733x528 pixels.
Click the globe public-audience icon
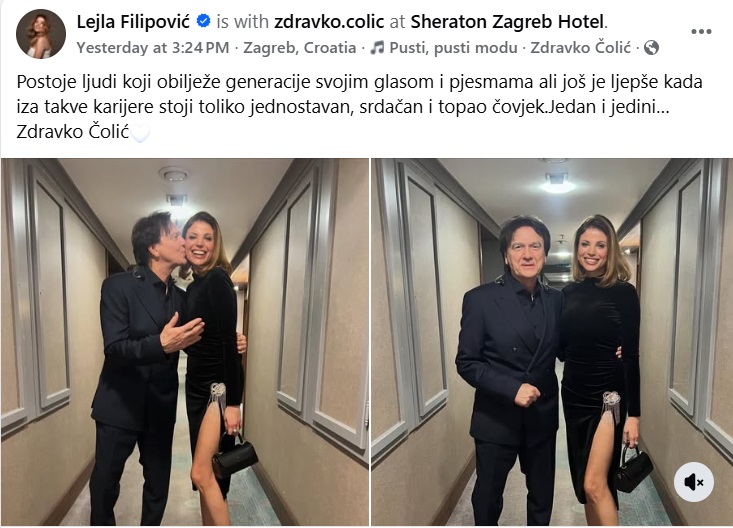pos(651,48)
